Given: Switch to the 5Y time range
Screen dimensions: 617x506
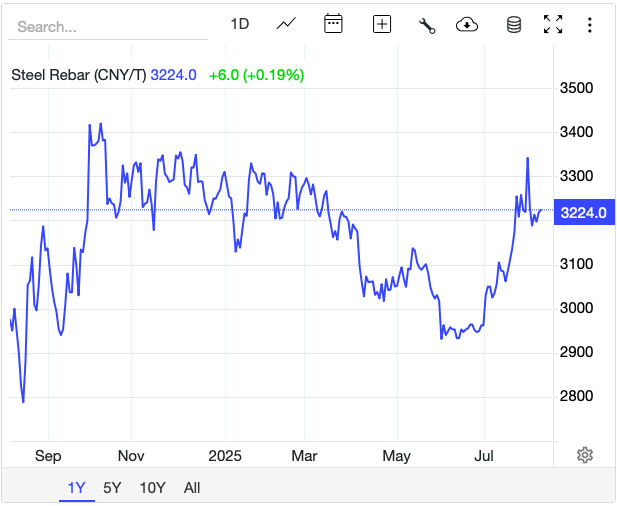Looking at the screenshot, I should [x=113, y=488].
